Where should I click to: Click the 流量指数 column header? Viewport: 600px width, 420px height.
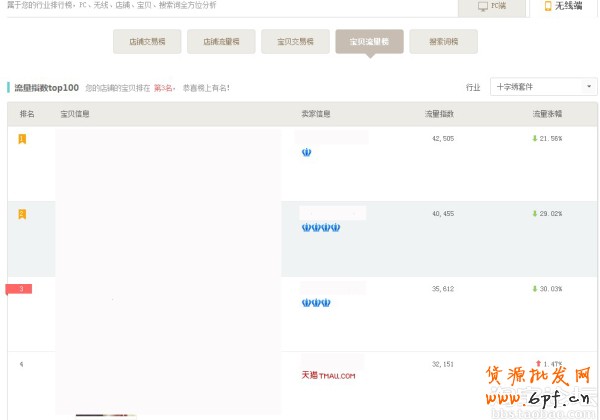click(439, 114)
